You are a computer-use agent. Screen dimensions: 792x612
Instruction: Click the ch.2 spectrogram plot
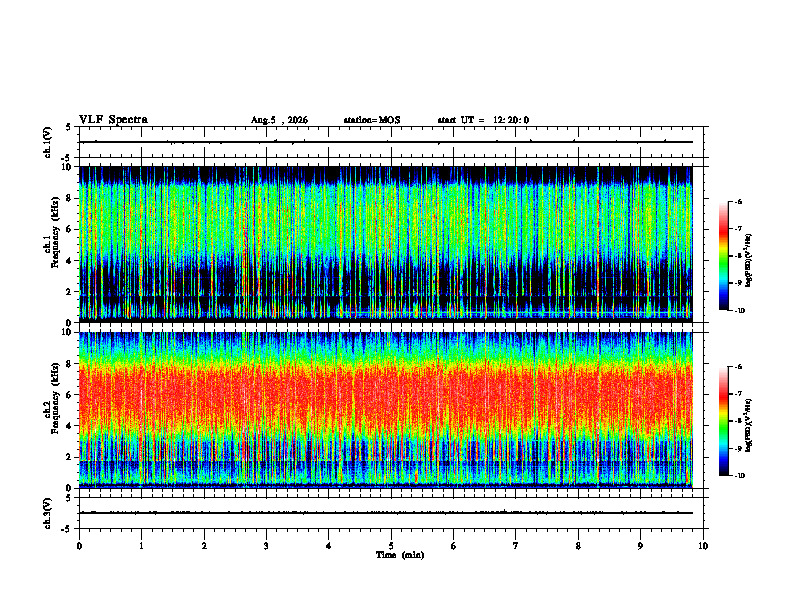[x=386, y=410]
